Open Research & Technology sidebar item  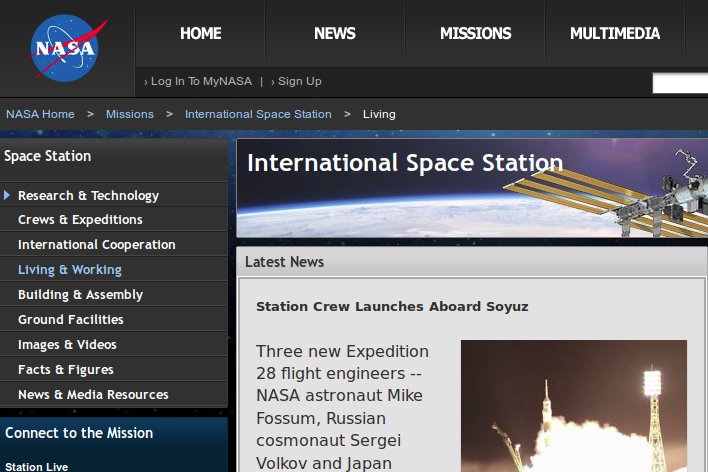(x=114, y=195)
